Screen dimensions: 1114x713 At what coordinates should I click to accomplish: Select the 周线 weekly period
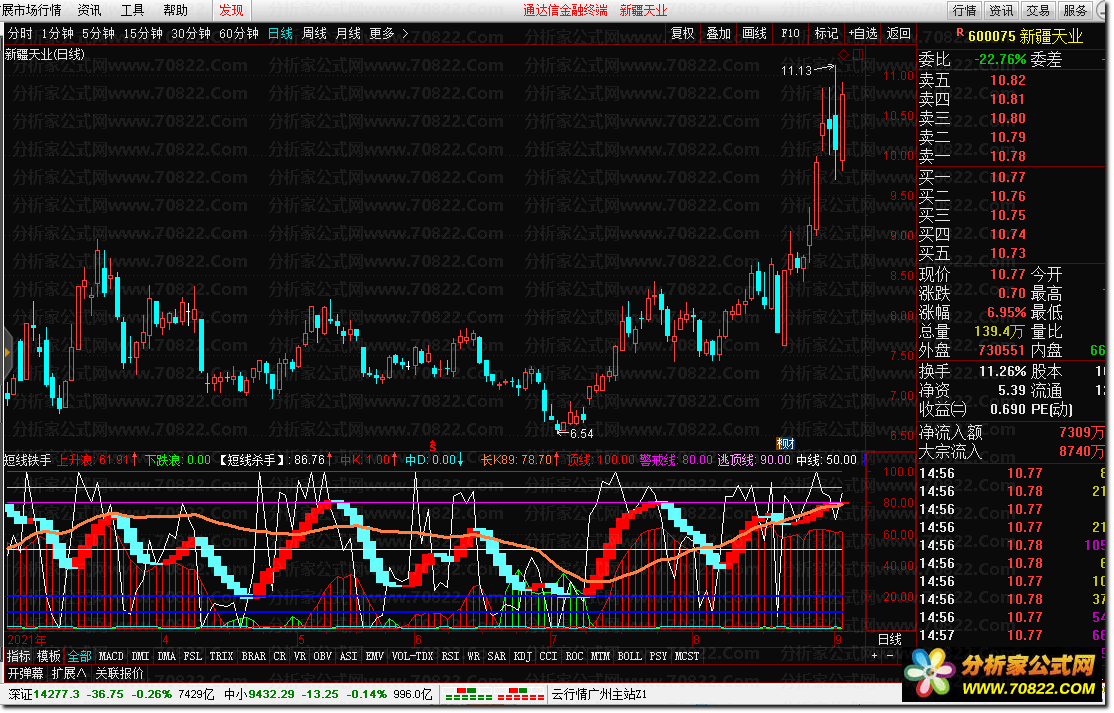tap(314, 33)
